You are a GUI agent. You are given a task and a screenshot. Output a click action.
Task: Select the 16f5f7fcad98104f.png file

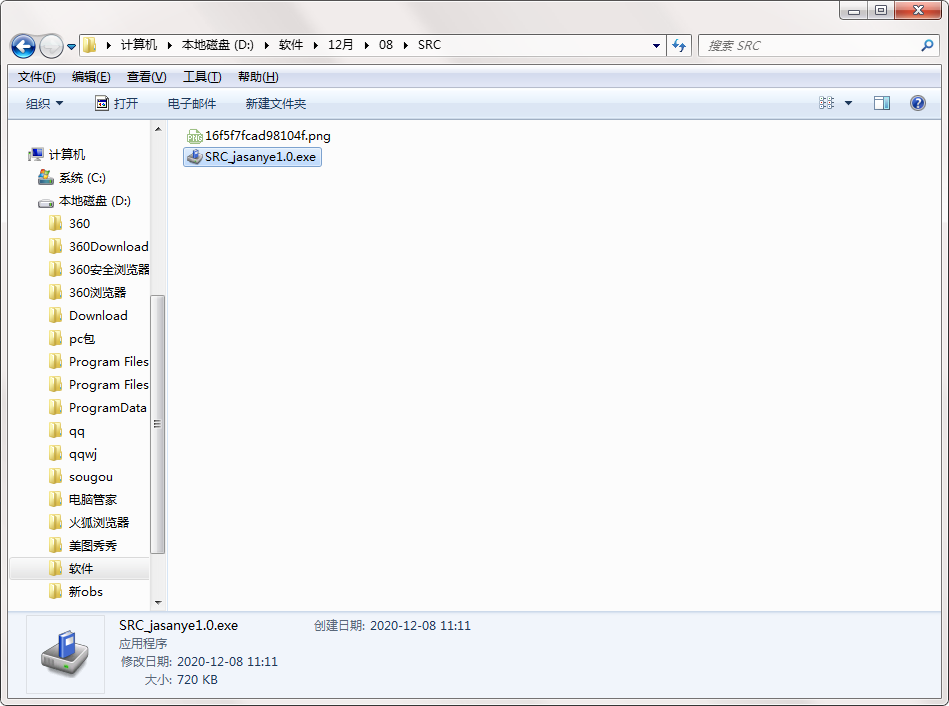(258, 136)
